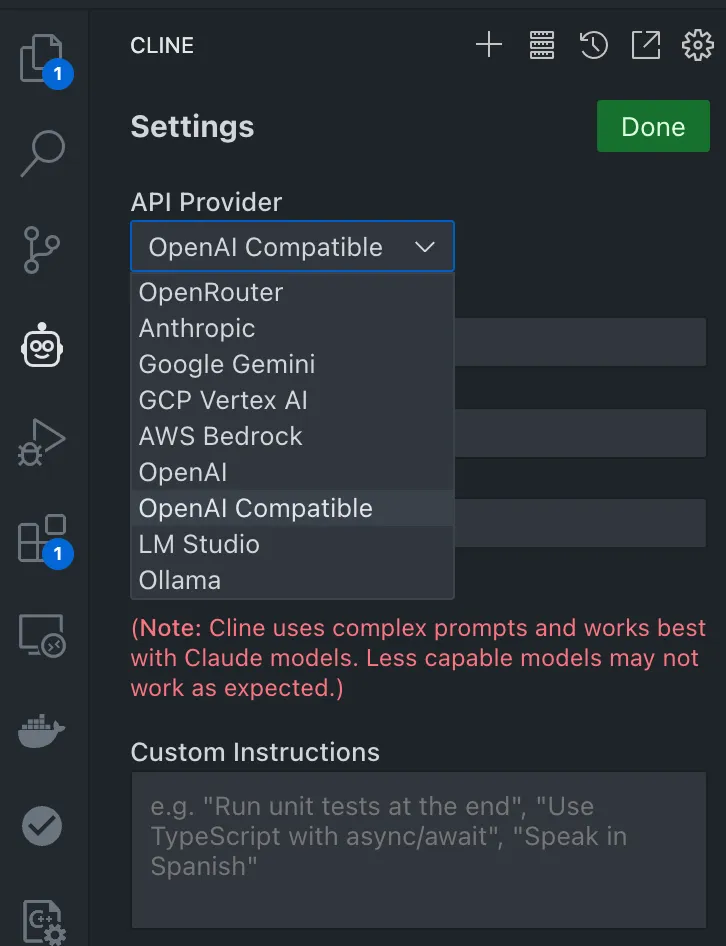Pick AWS Bedrock option
The width and height of the screenshot is (726, 946).
292,436
